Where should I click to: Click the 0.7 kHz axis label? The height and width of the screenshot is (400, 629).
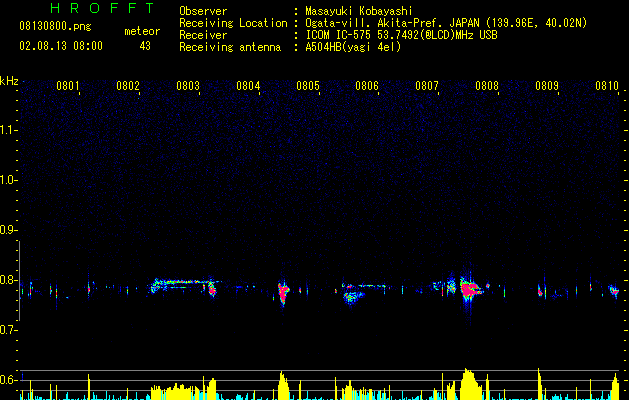tap(8, 330)
